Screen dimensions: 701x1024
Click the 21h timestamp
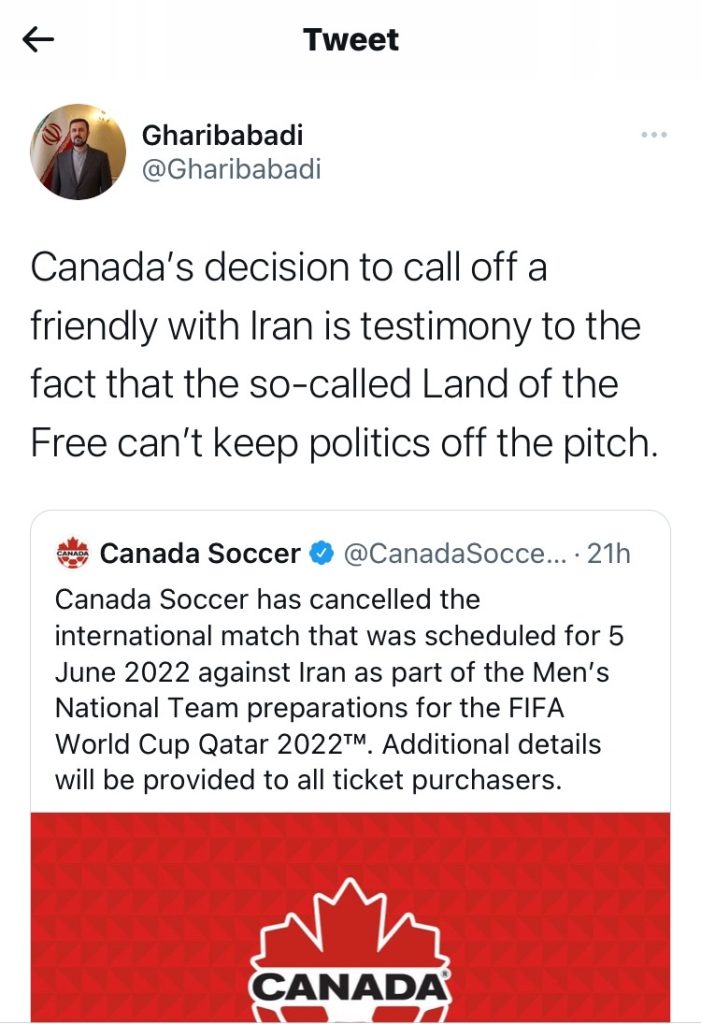(608, 554)
